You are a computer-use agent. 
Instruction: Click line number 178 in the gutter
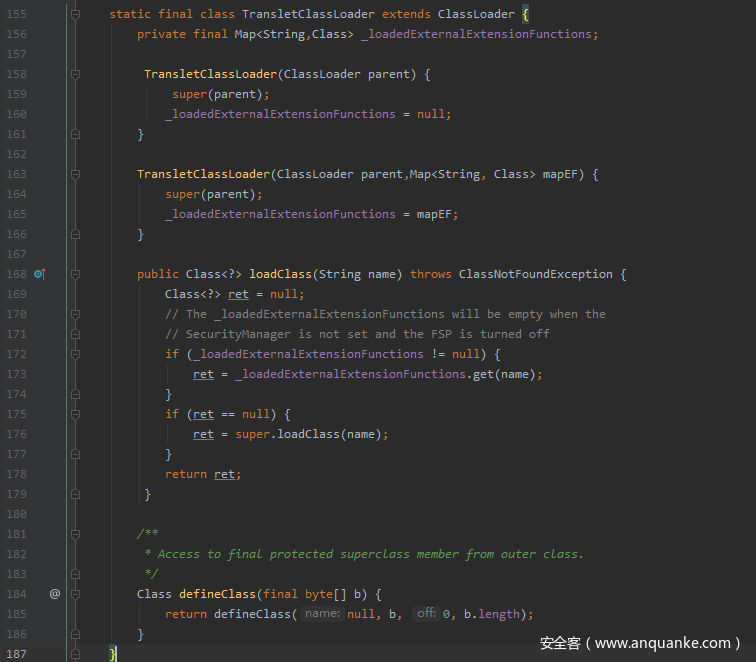point(16,474)
